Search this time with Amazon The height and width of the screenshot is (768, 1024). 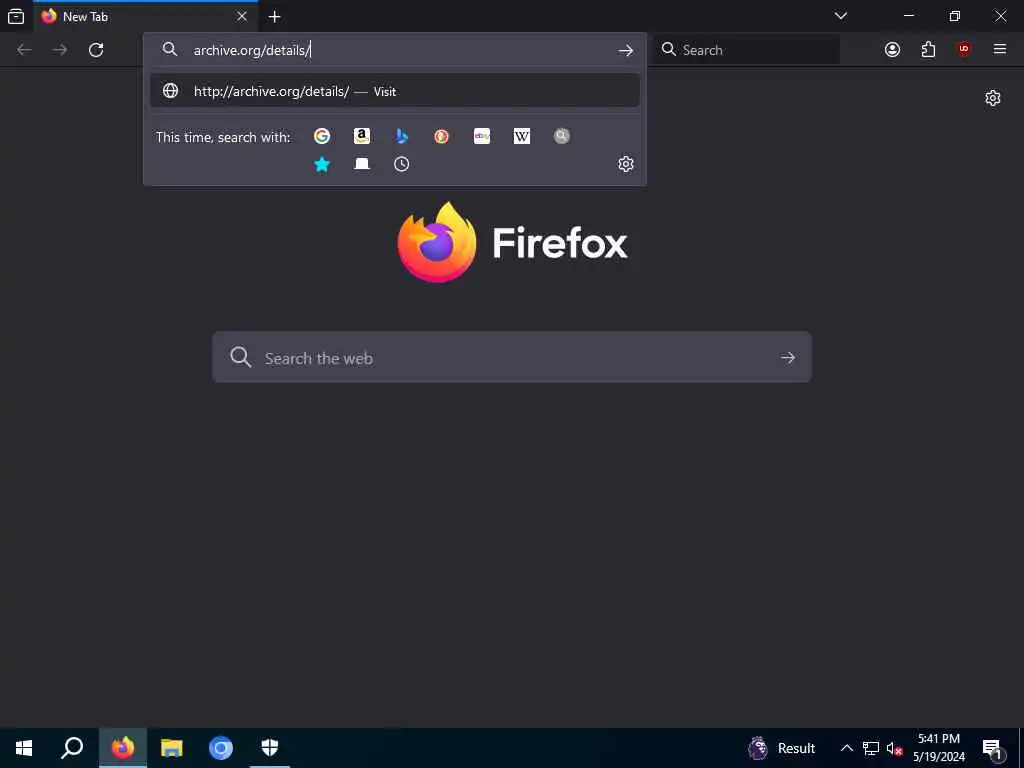(362, 136)
